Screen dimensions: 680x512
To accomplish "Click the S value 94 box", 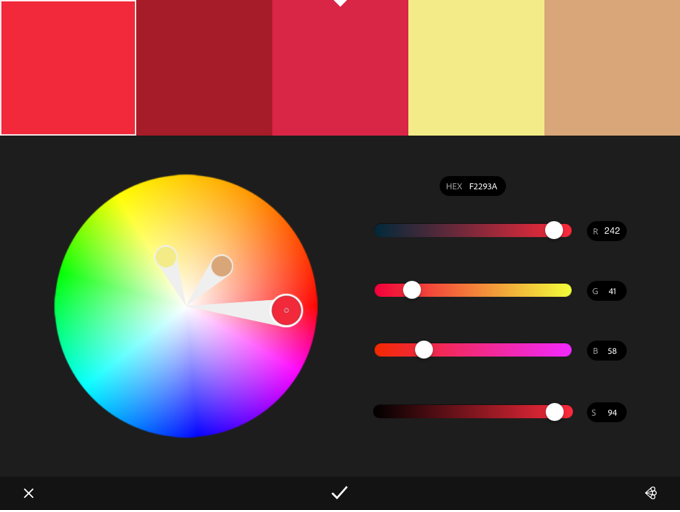I will (x=607, y=413).
